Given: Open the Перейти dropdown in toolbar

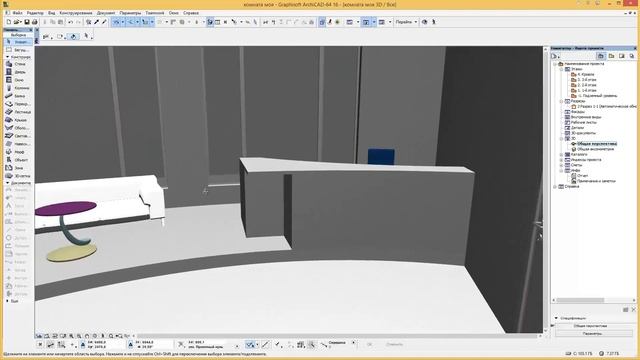Looking at the screenshot, I should point(406,22).
